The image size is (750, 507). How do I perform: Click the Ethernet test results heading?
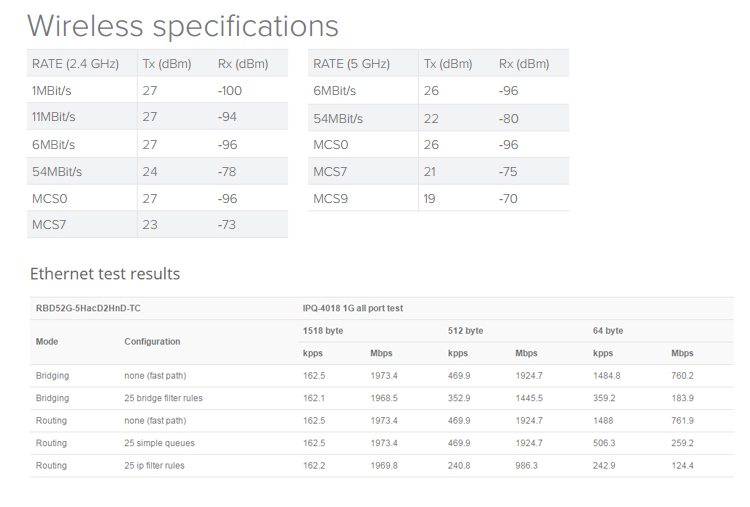point(105,273)
